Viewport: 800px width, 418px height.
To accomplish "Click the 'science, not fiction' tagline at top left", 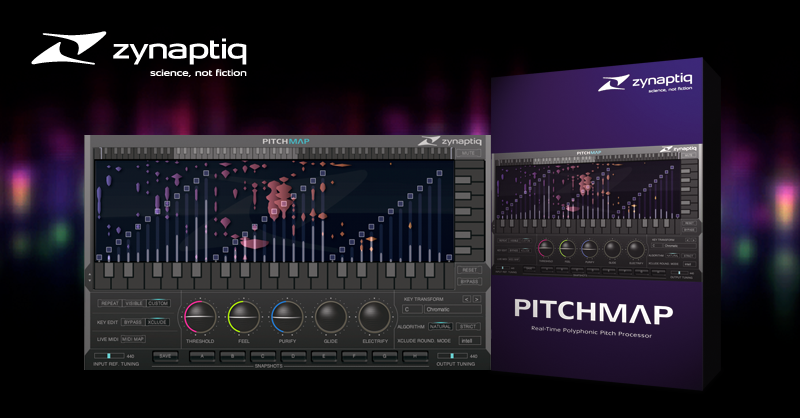I will click(x=198, y=73).
